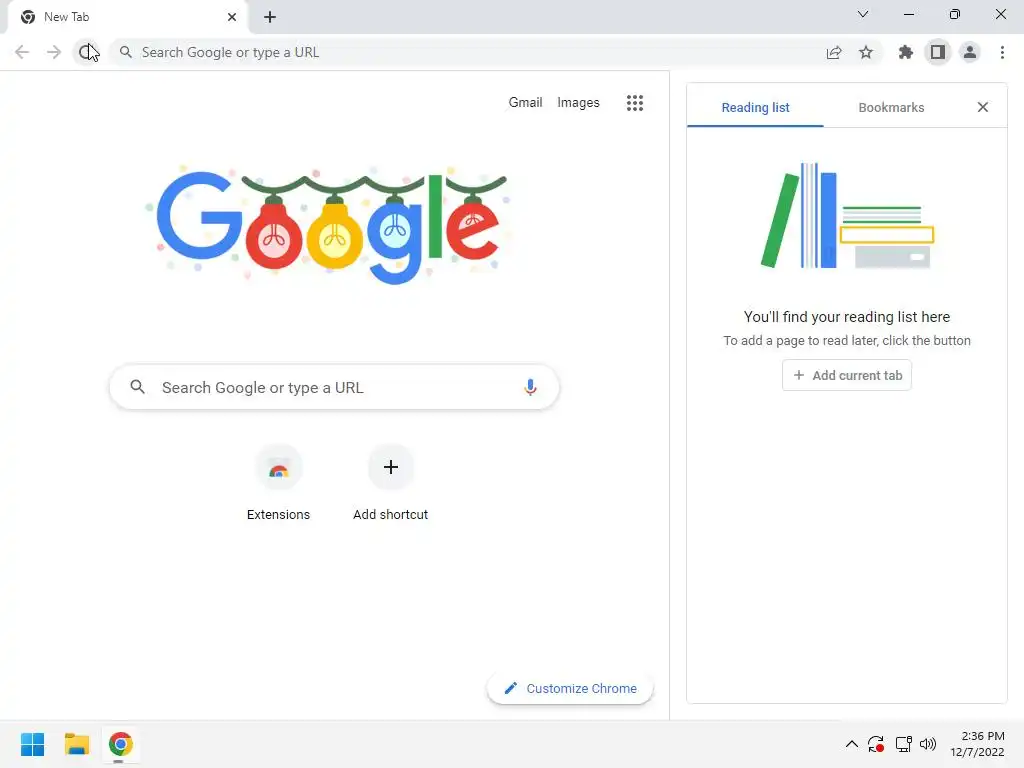
Task: Close the side panel
Action: tap(983, 107)
